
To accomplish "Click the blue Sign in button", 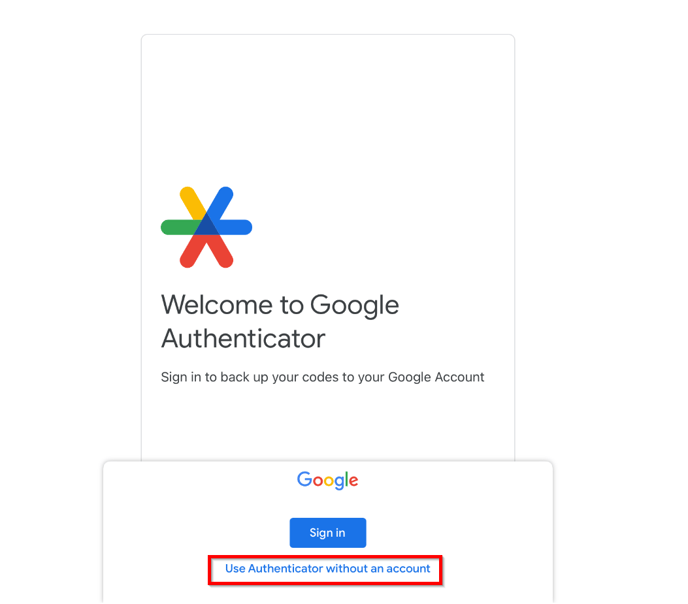I will coord(328,533).
